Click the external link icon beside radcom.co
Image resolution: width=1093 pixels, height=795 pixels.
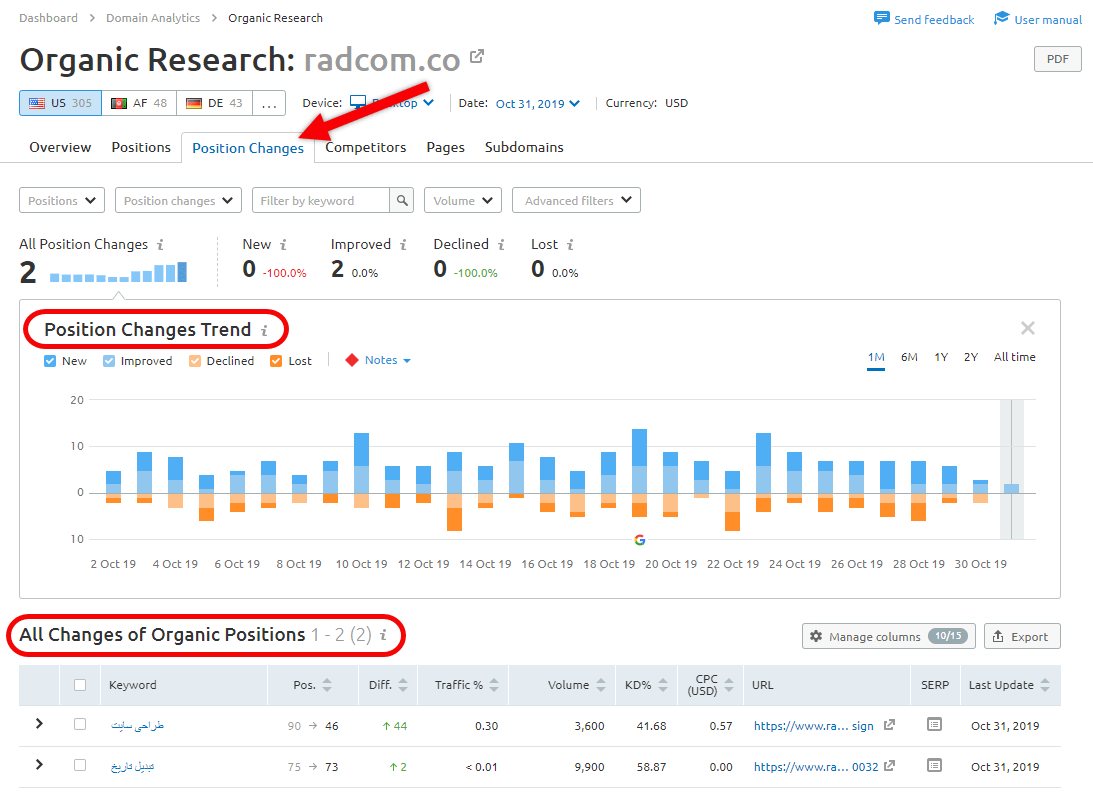tap(477, 57)
